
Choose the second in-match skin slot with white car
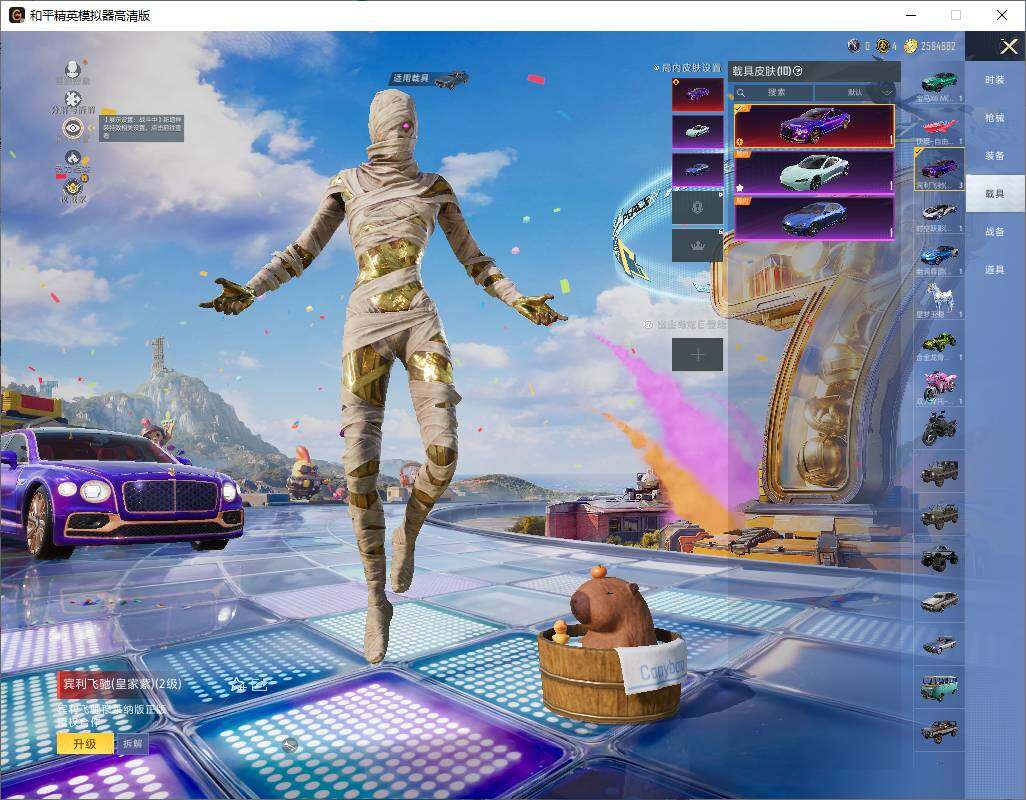(x=698, y=132)
